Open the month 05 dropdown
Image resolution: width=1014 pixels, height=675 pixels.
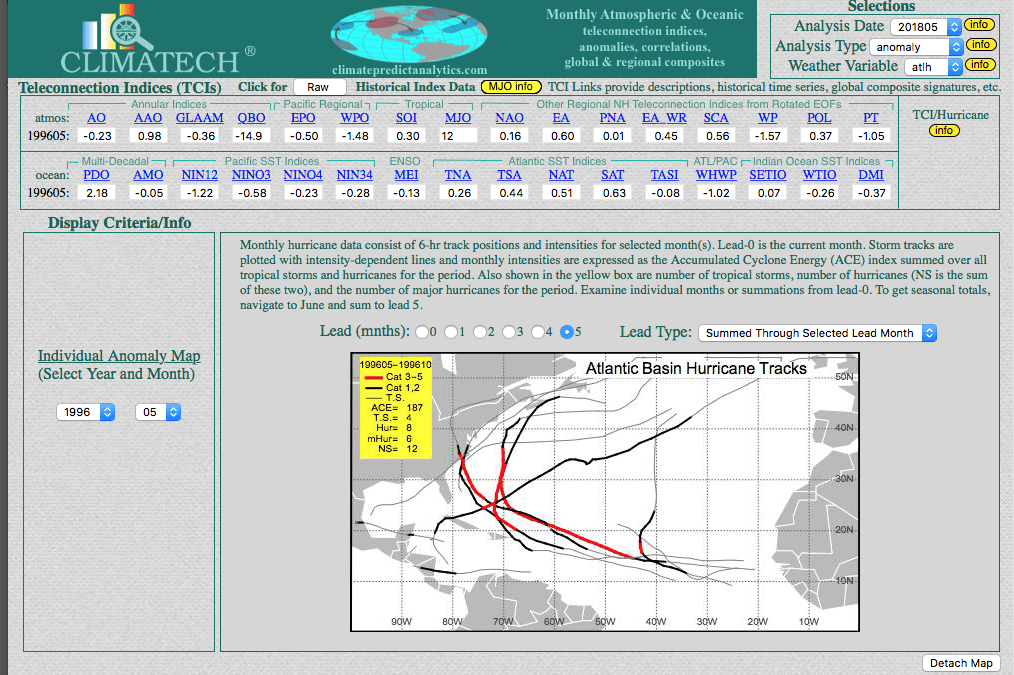(158, 411)
